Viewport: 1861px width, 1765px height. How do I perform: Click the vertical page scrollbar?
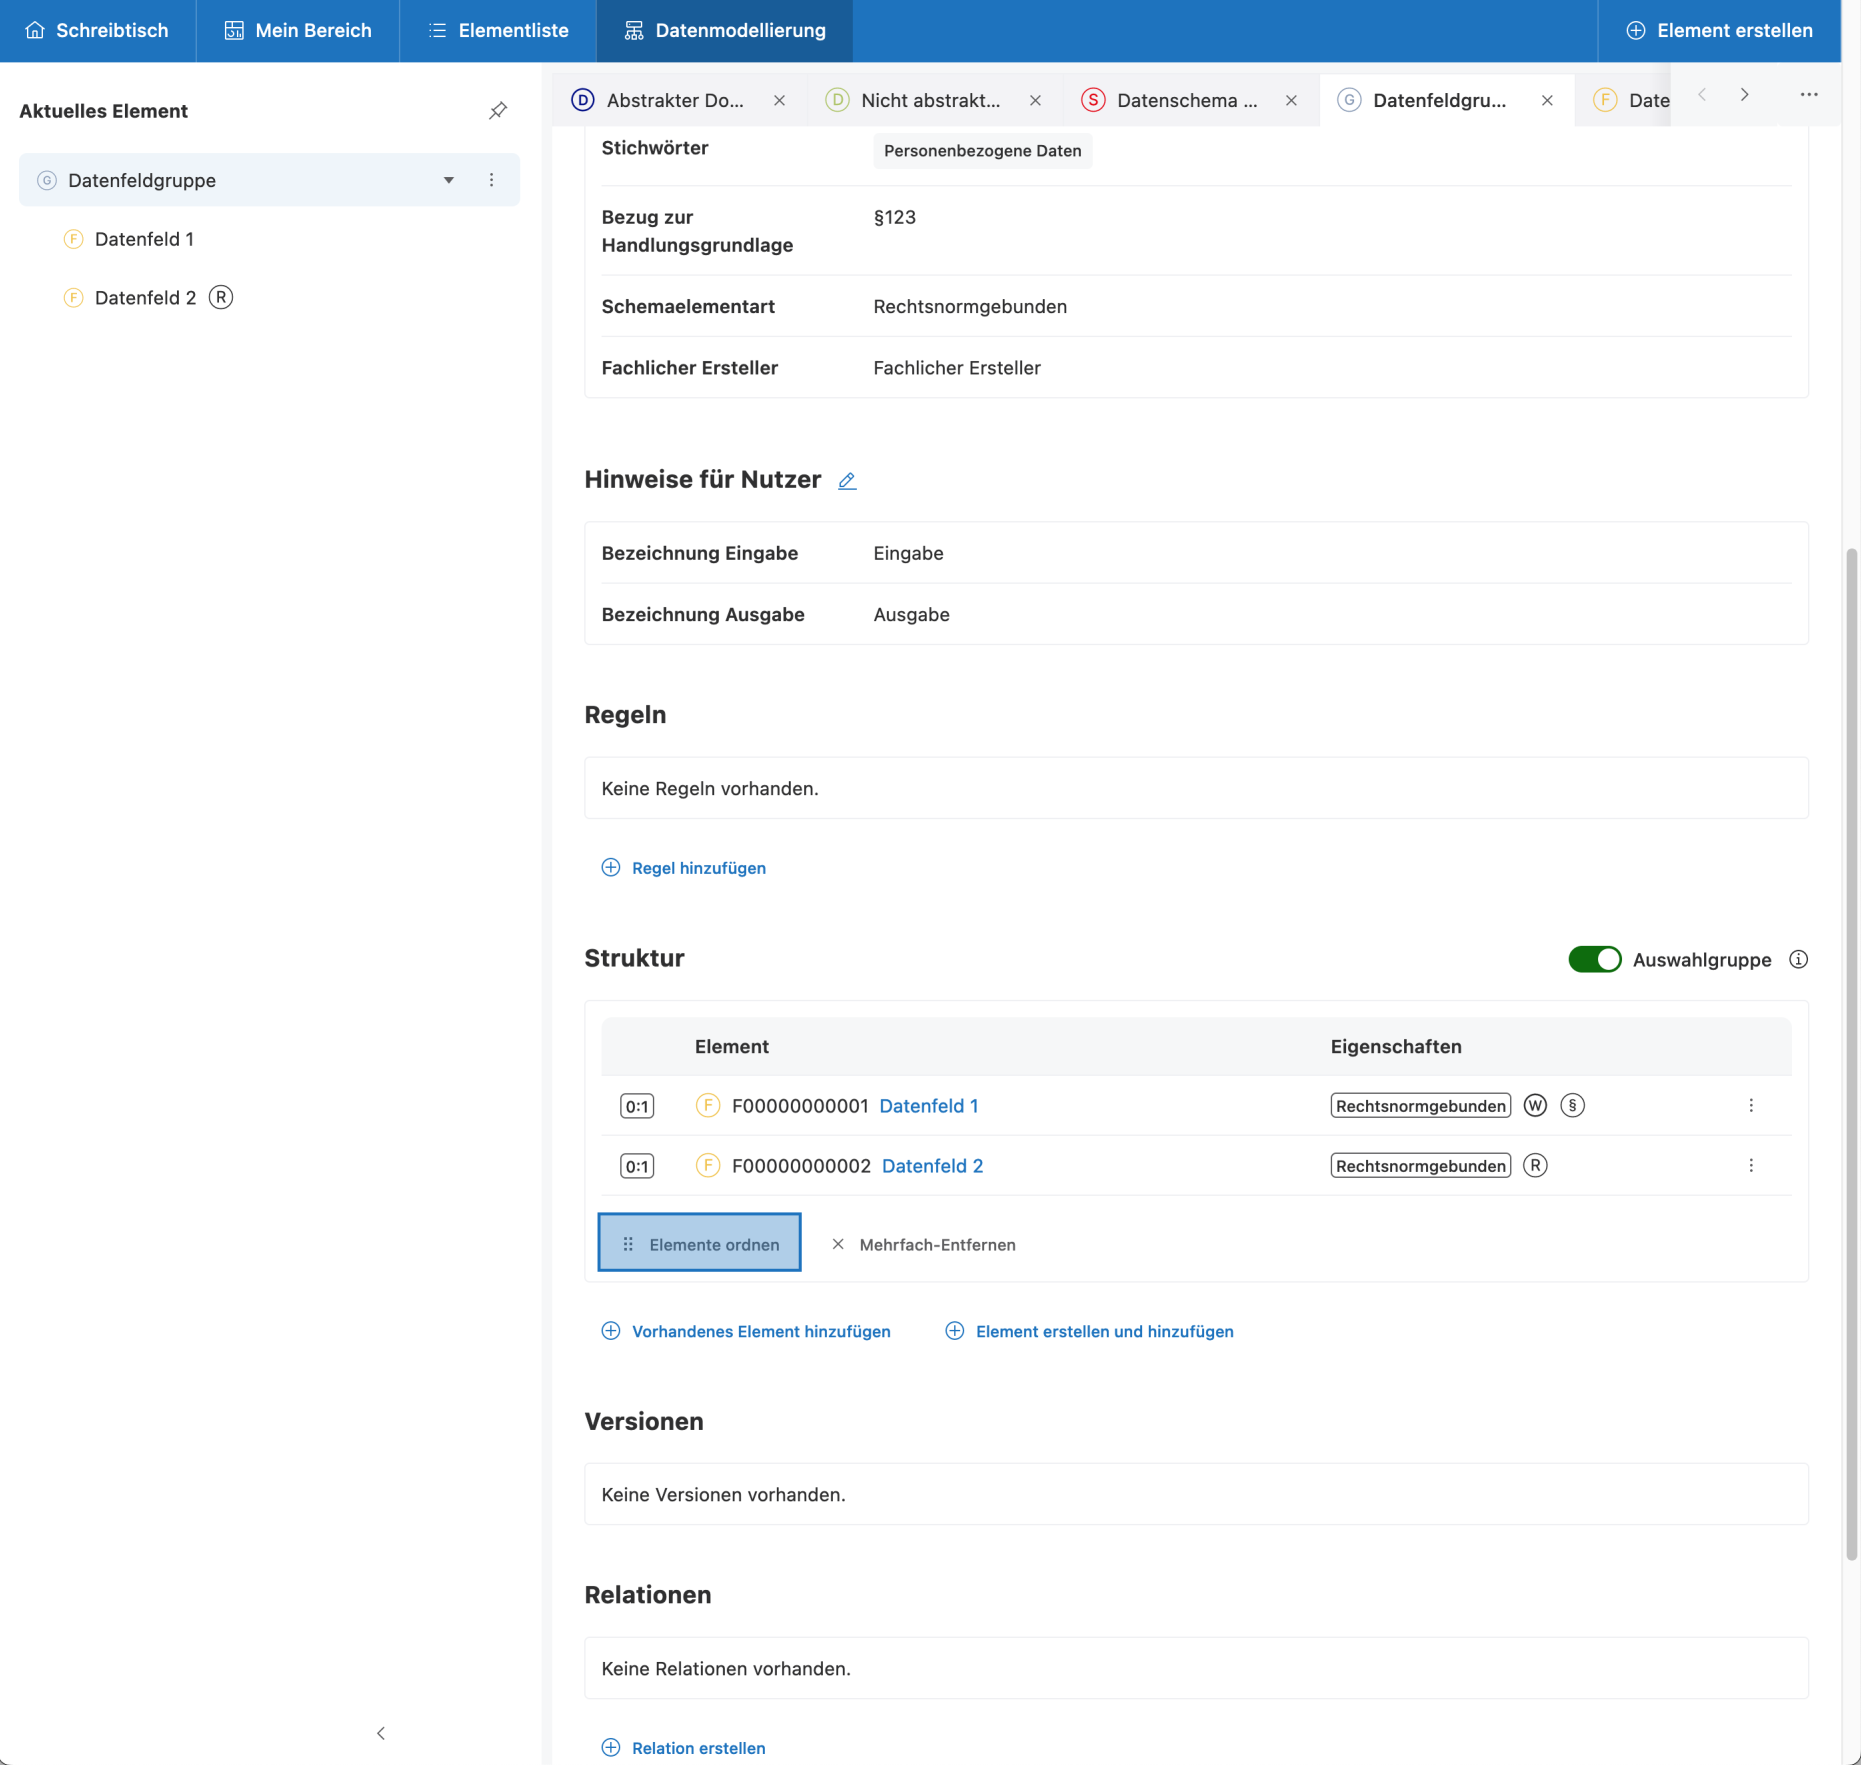point(1851,1050)
